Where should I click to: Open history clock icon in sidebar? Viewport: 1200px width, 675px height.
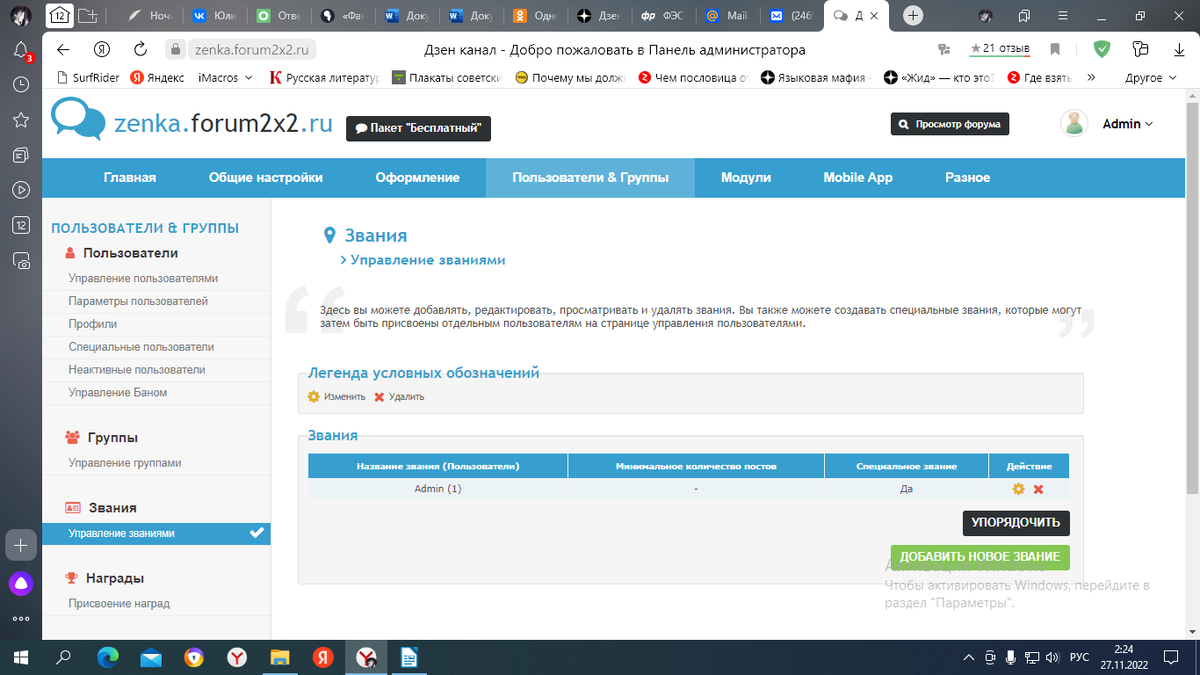coord(21,85)
